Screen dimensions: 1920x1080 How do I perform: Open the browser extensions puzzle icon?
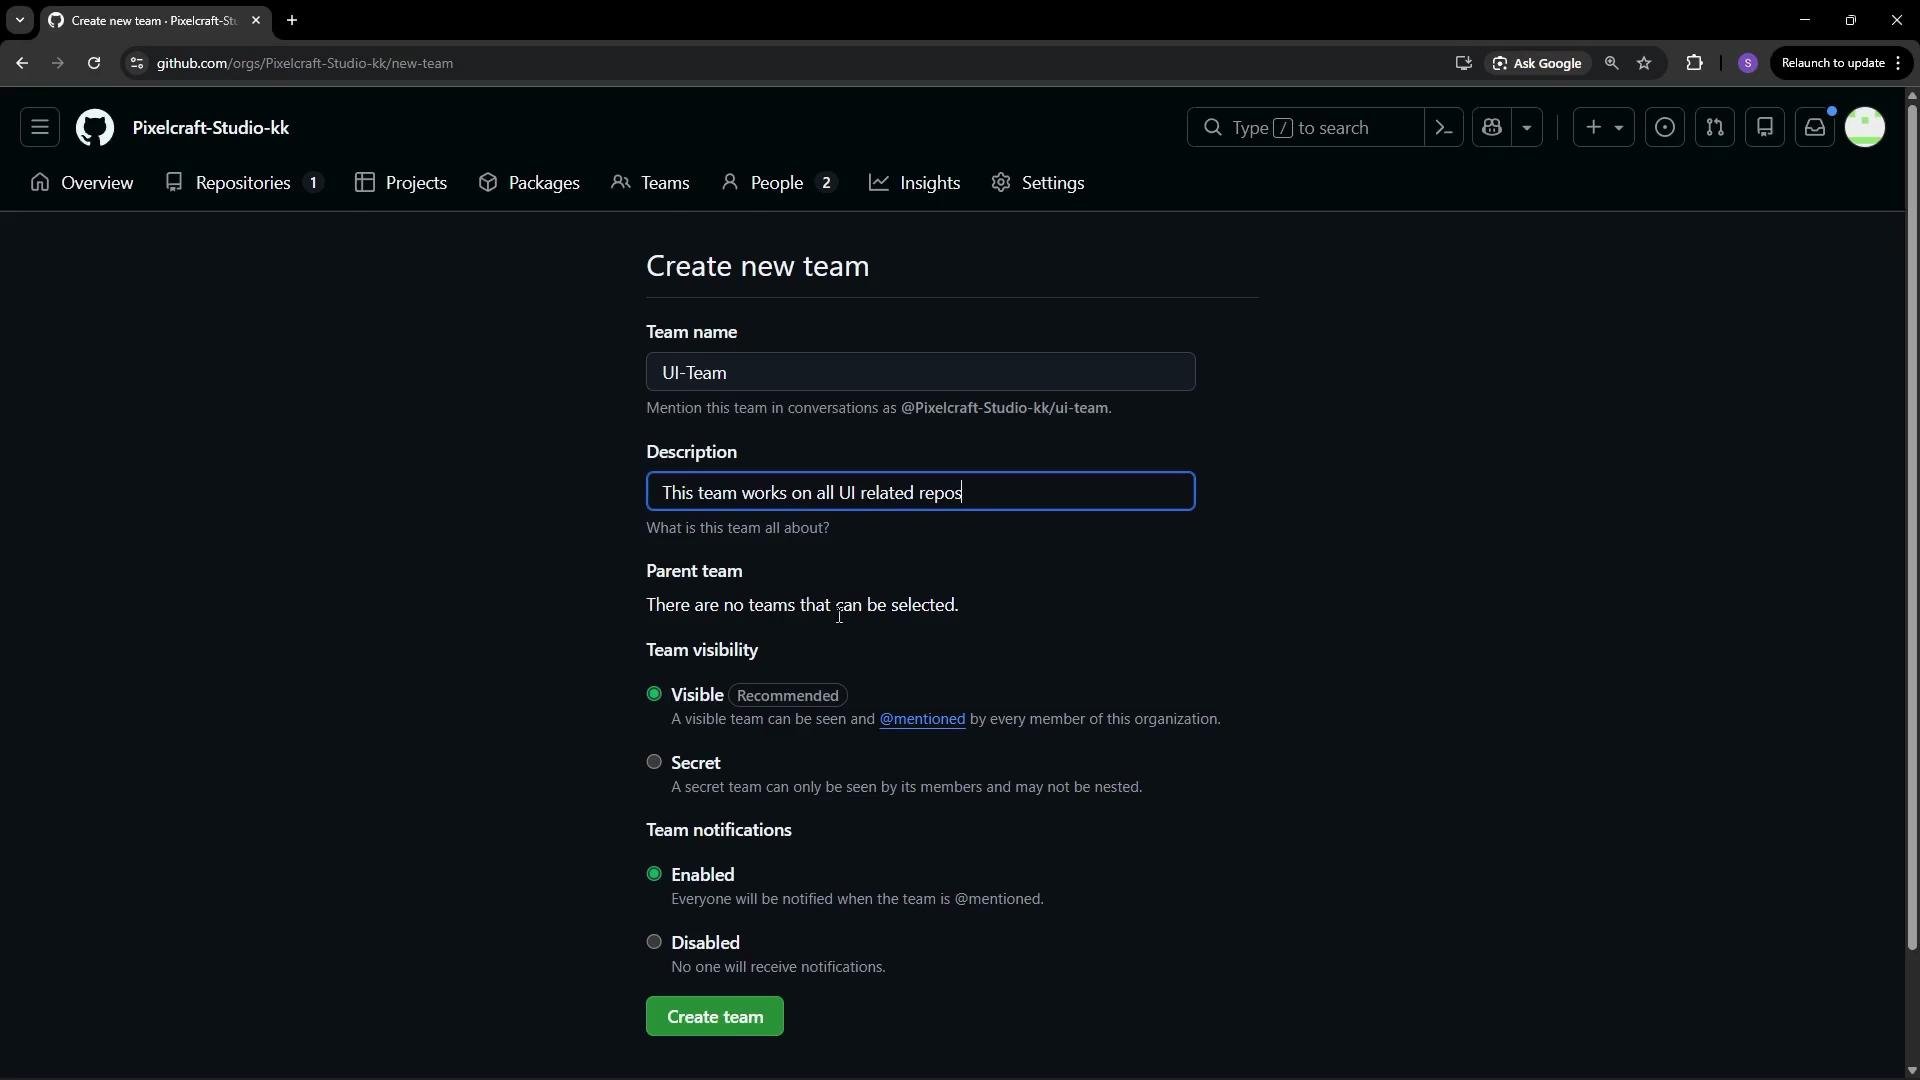(1694, 63)
